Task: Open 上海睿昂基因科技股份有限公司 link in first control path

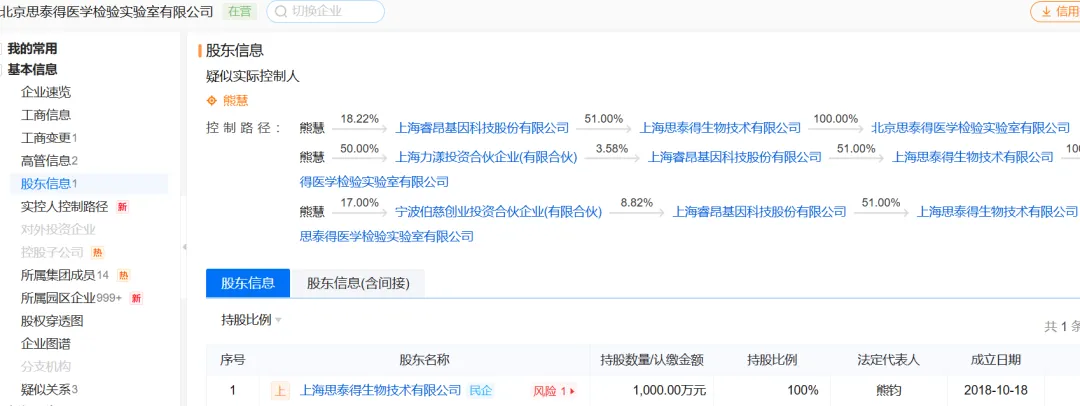Action: (x=482, y=128)
